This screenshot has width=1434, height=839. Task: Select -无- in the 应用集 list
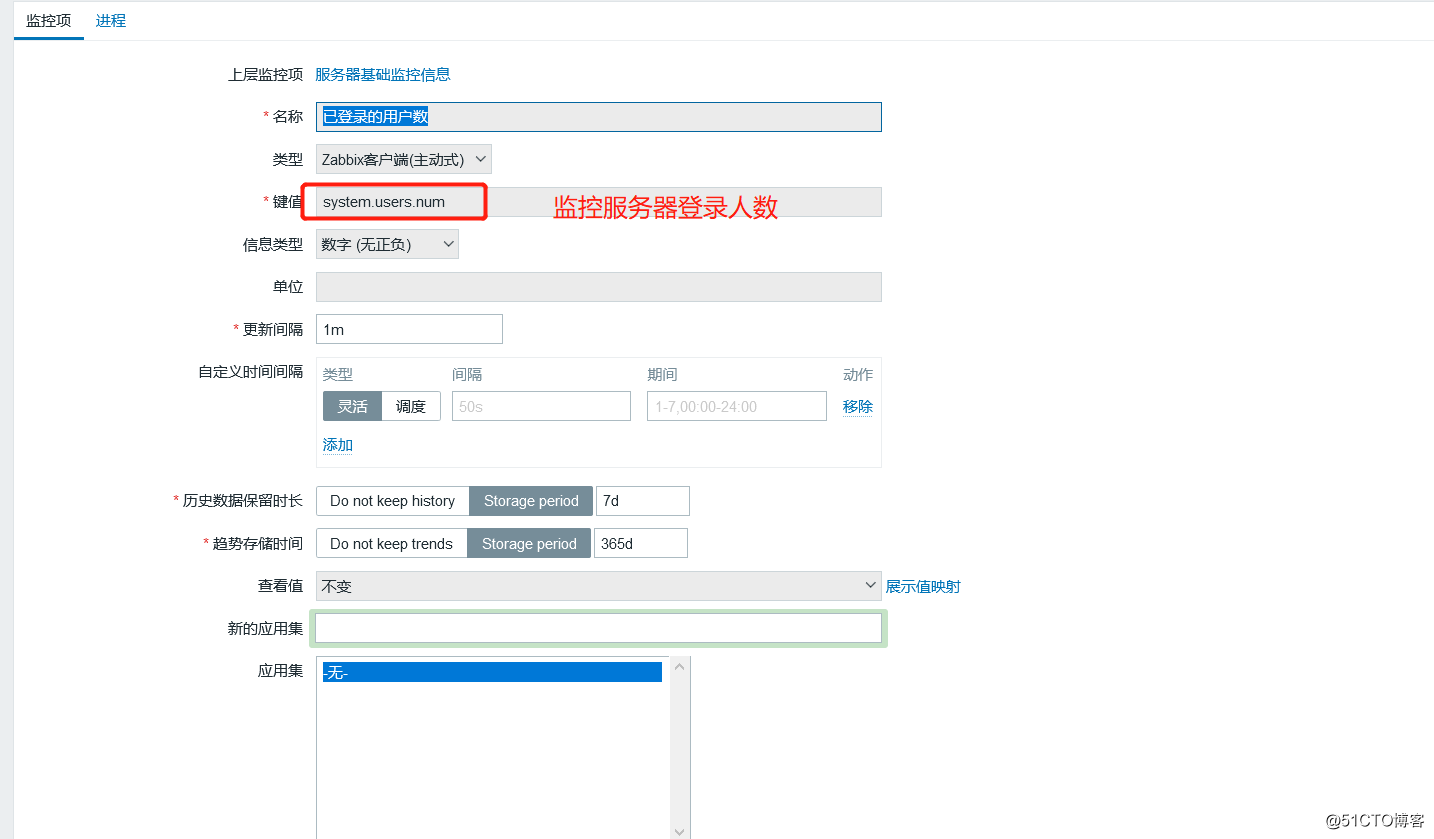coord(492,672)
